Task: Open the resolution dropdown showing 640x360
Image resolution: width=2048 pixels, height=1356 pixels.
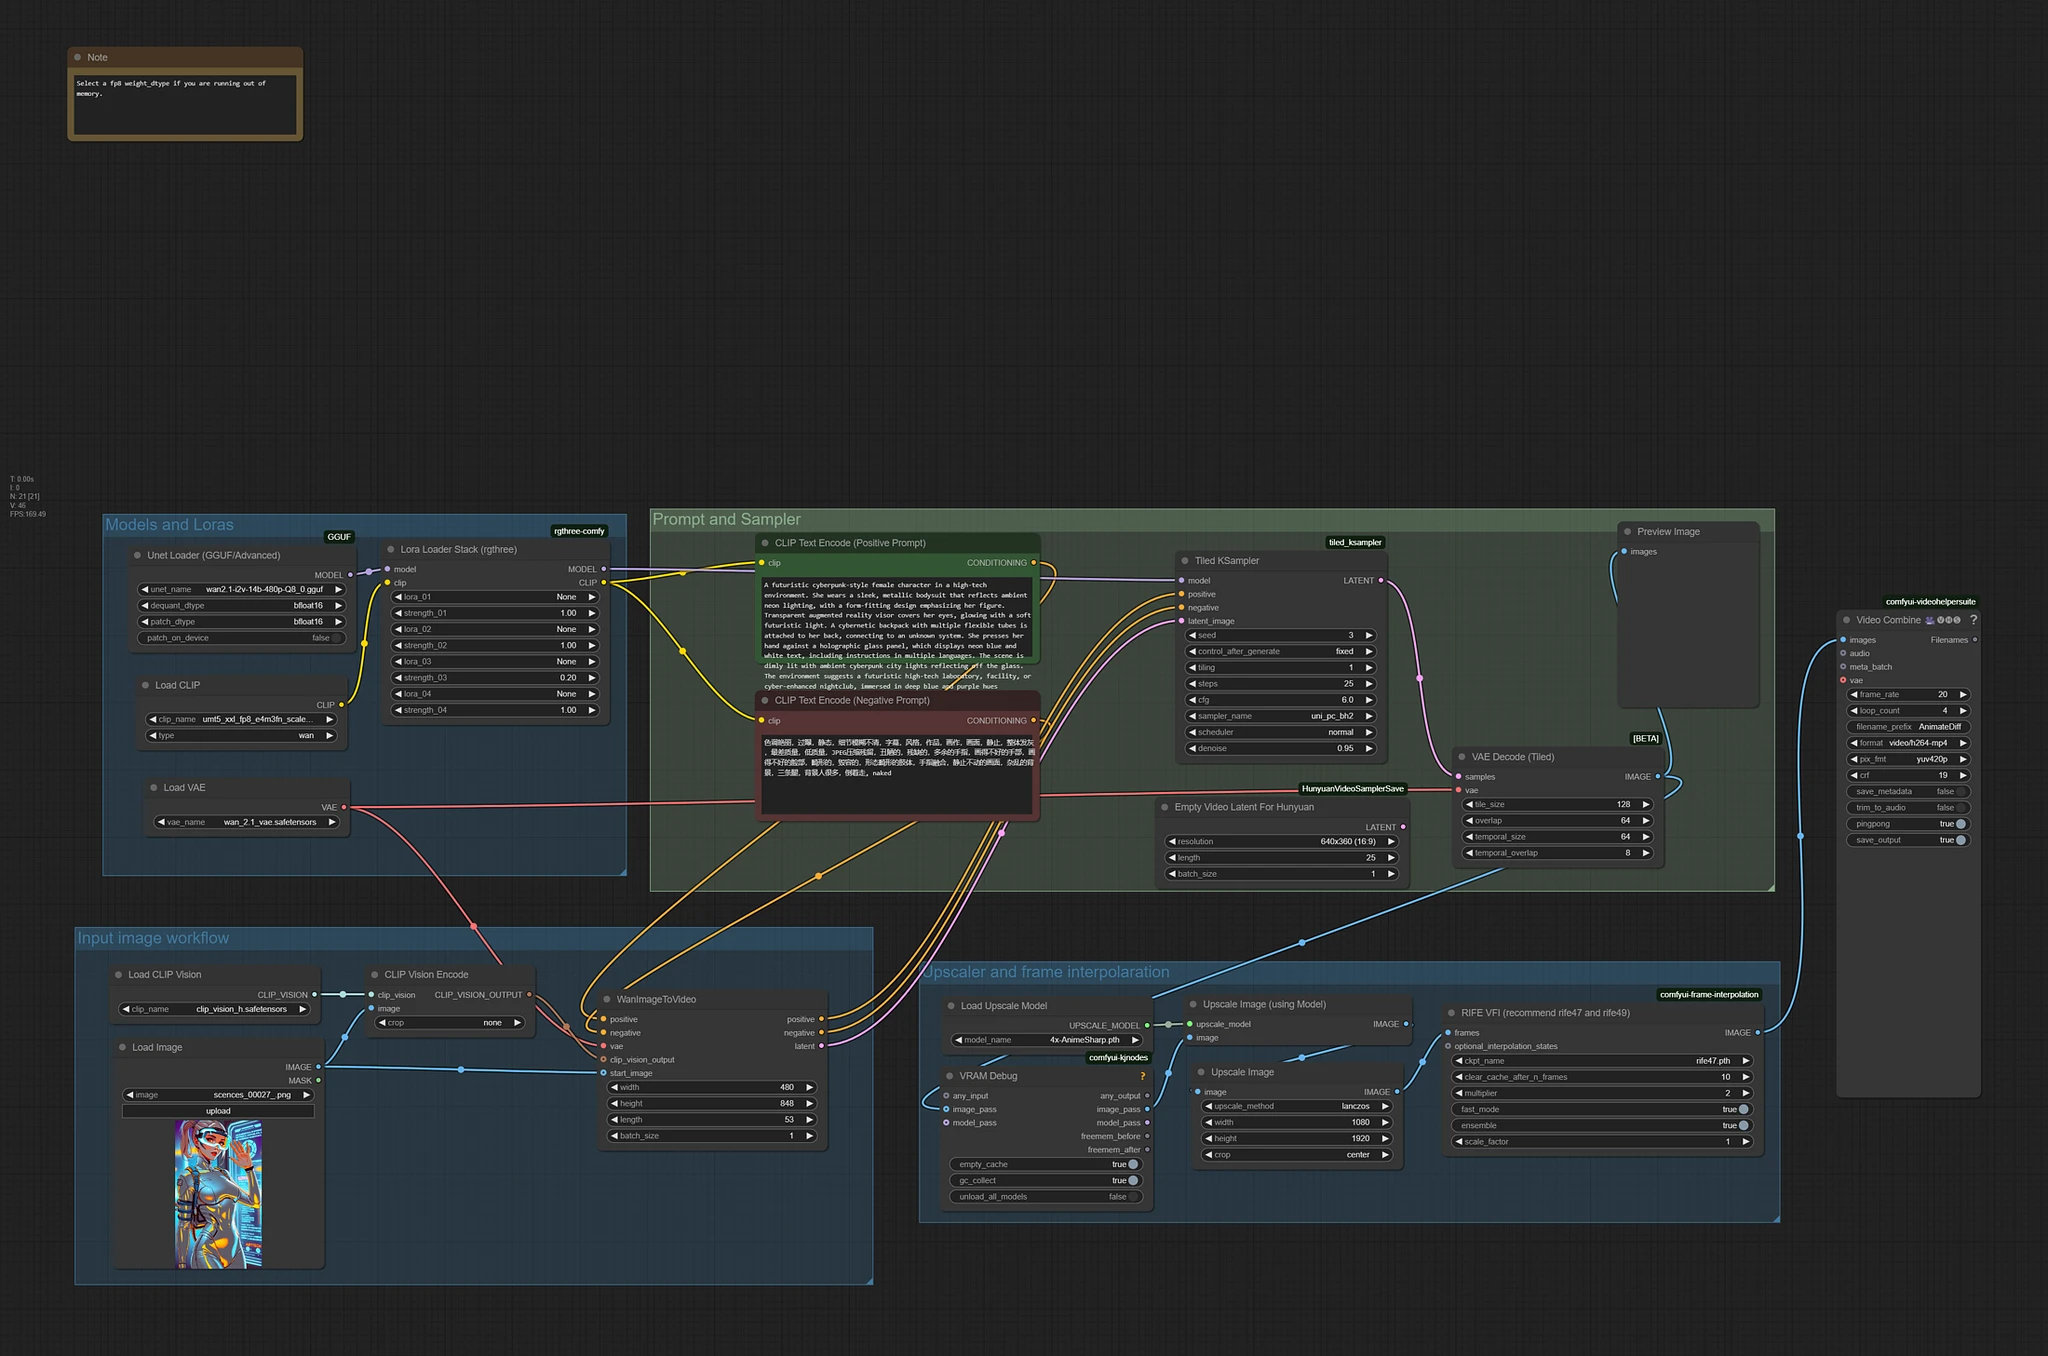Action: [x=1282, y=842]
